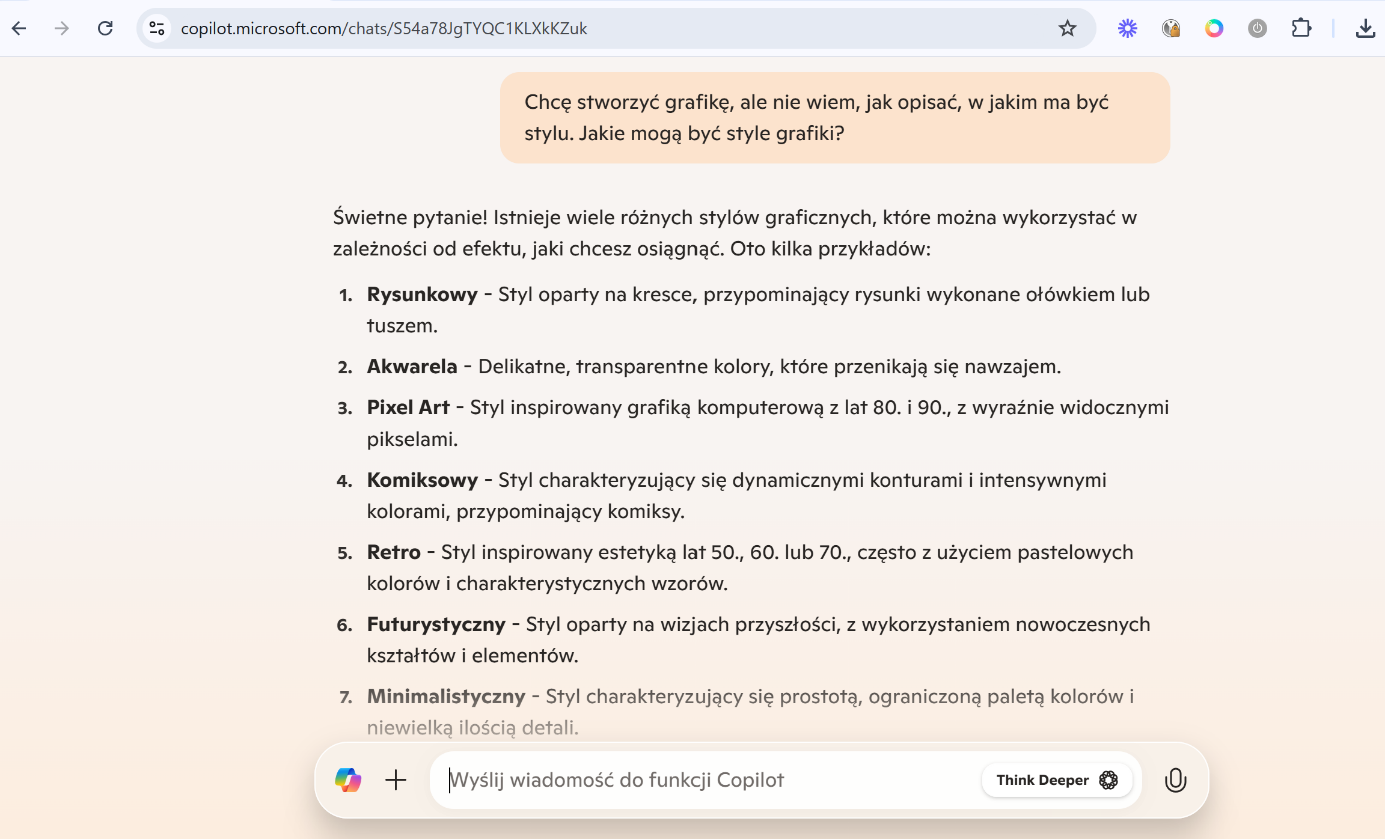Click the padlock extension icon

pos(1171,28)
